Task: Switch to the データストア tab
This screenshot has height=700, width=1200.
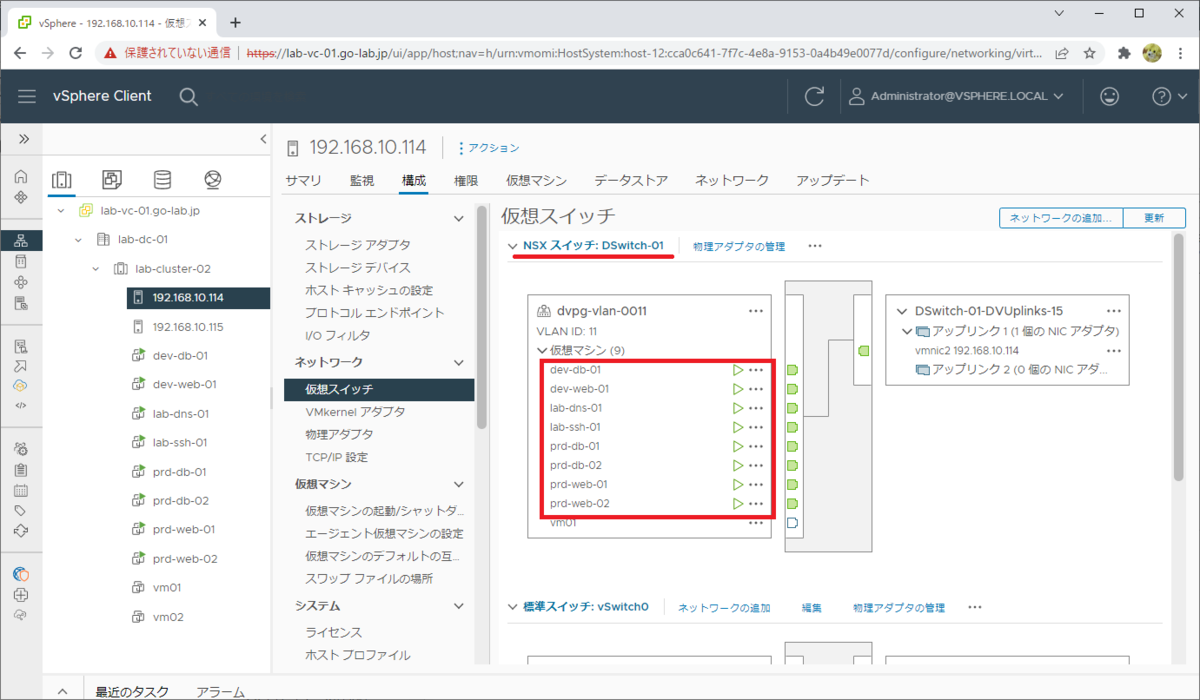Action: point(631,181)
